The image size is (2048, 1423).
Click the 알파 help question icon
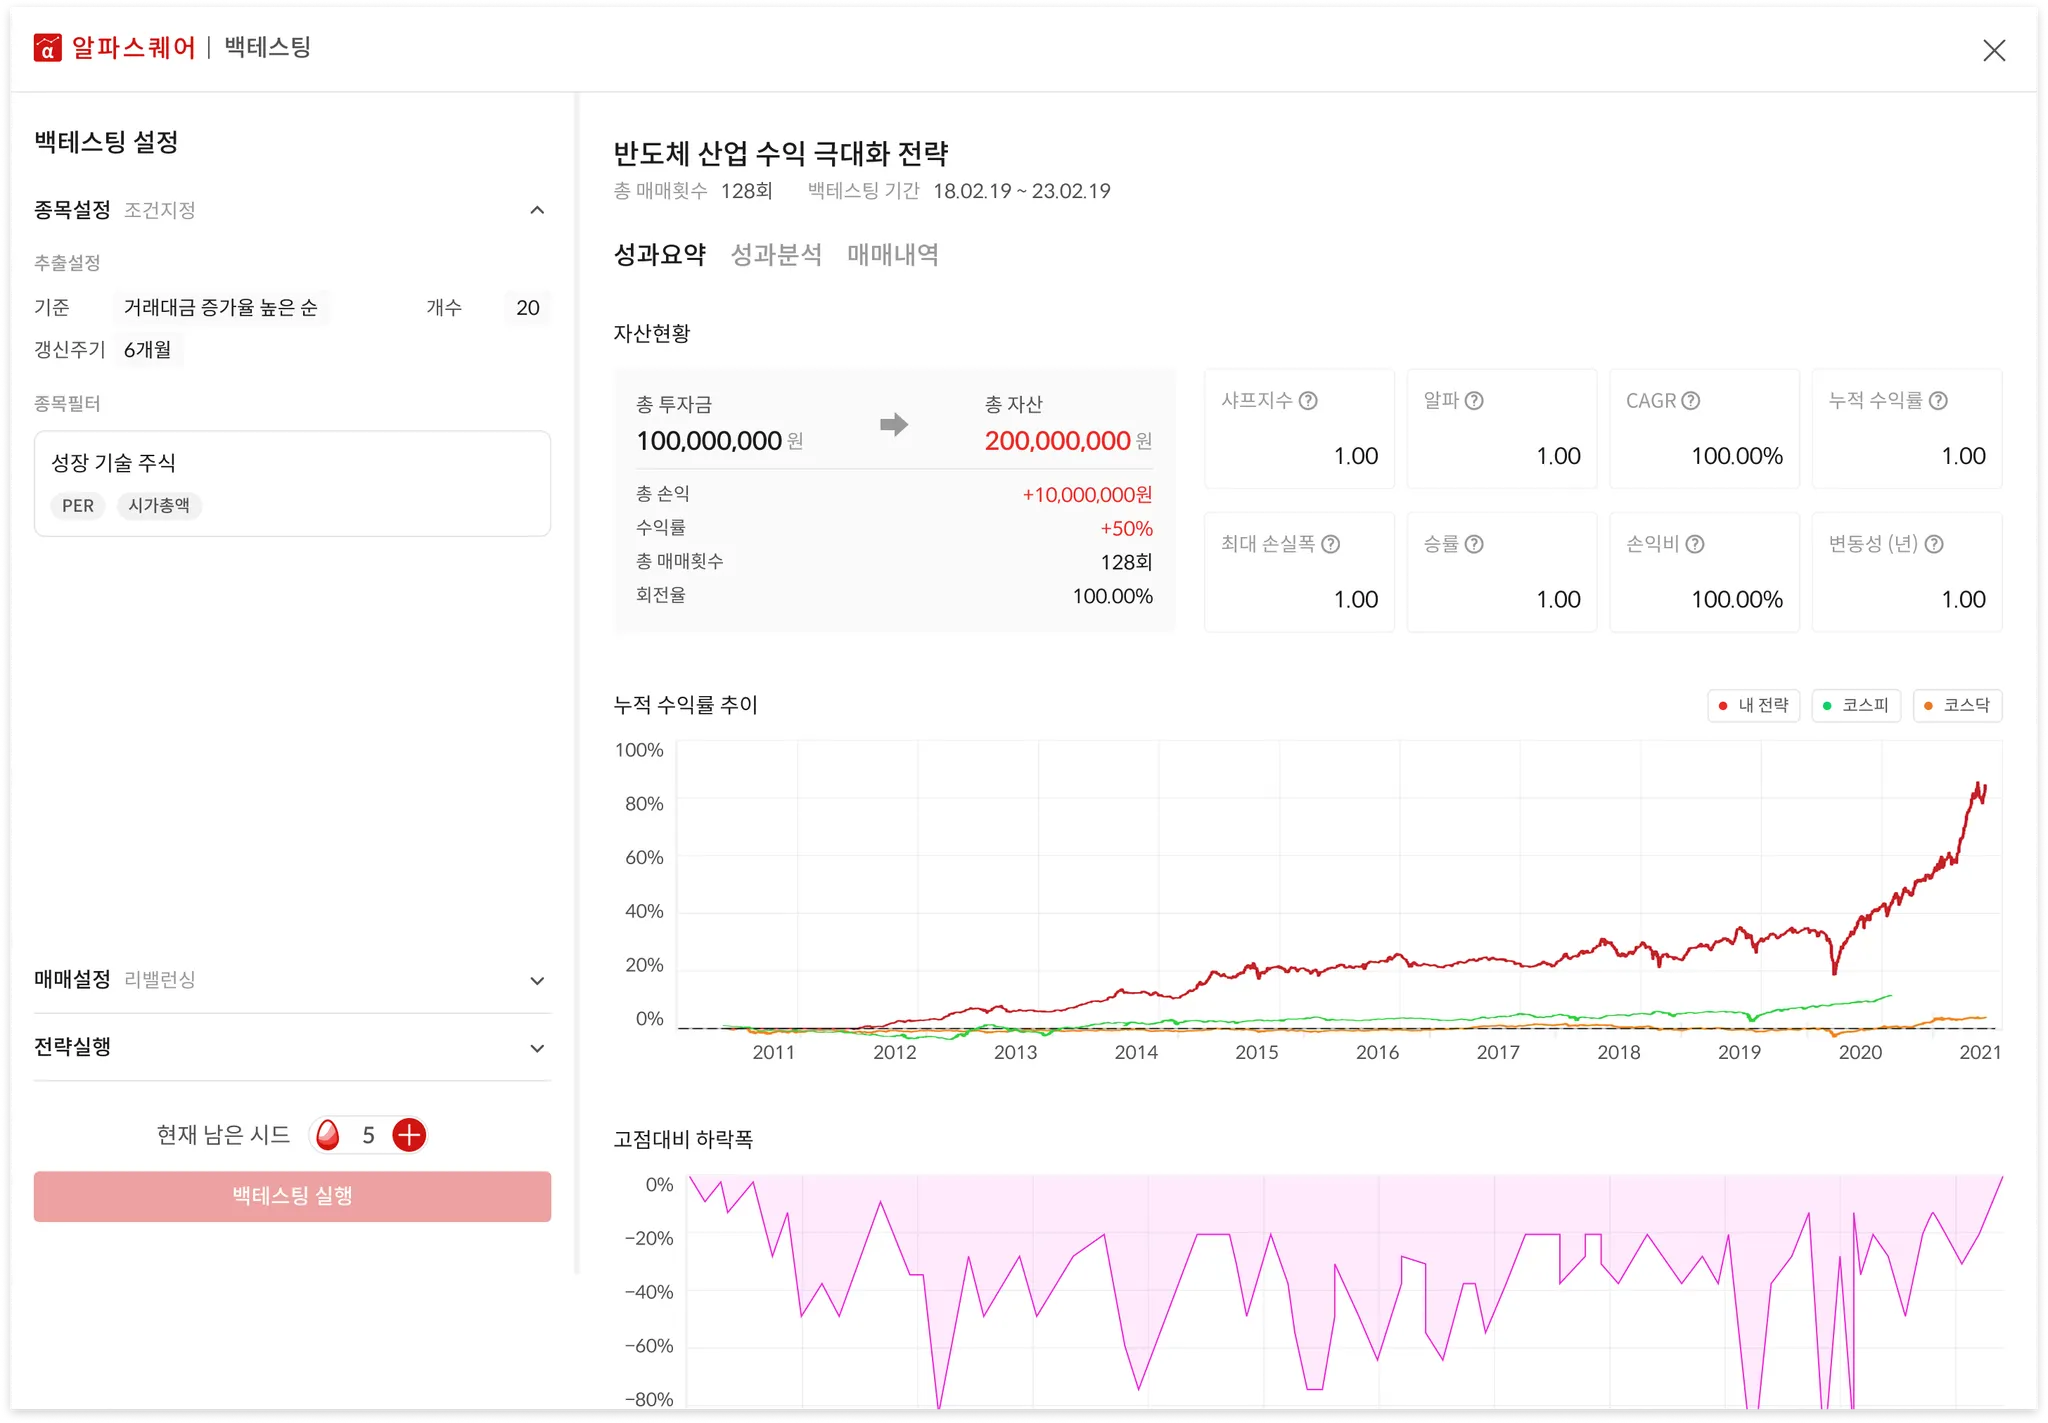click(x=1474, y=401)
